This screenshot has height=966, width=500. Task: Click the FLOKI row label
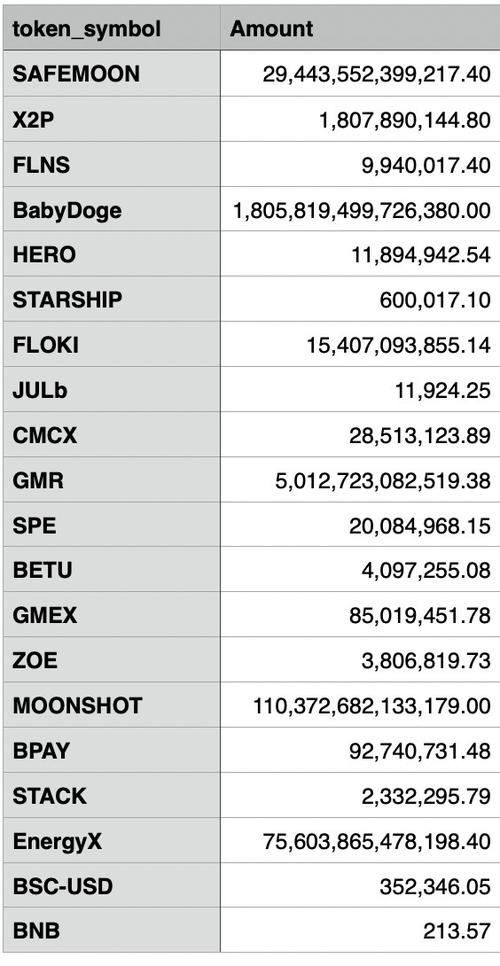click(x=111, y=344)
